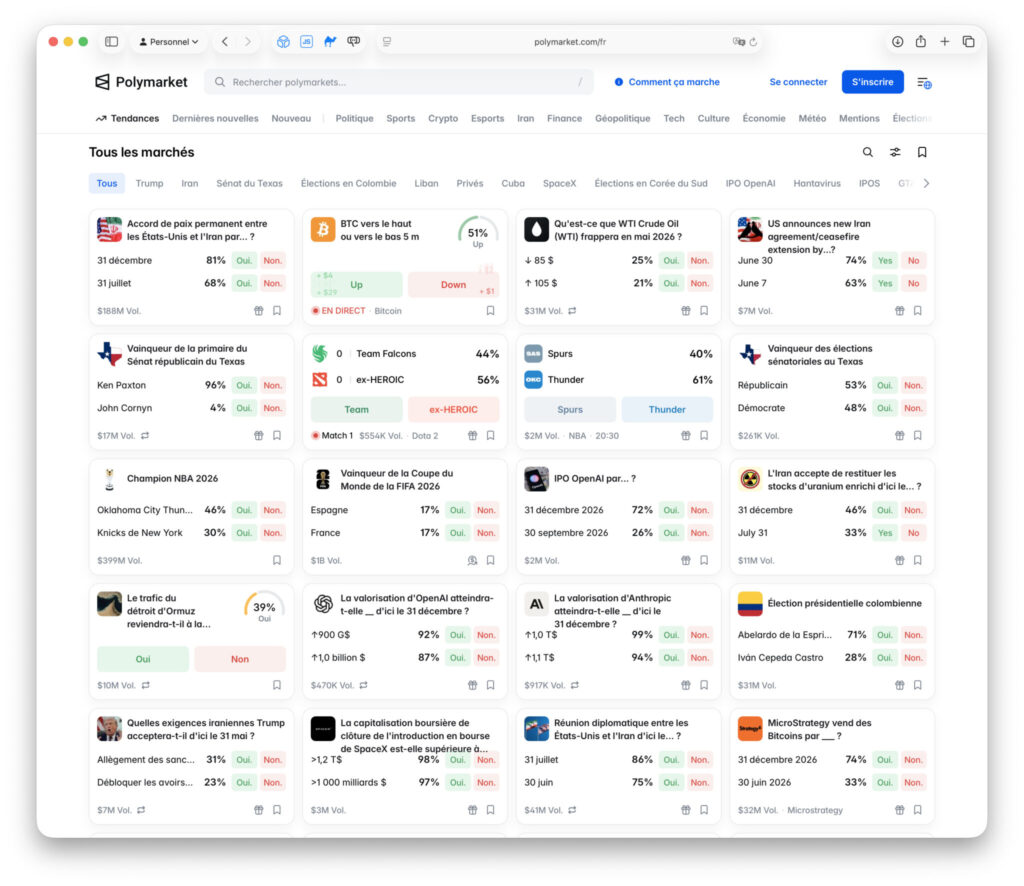Screen dimensions: 1024x886
Task: Focus the Rechercher polymarkets search field
Action: (398, 82)
